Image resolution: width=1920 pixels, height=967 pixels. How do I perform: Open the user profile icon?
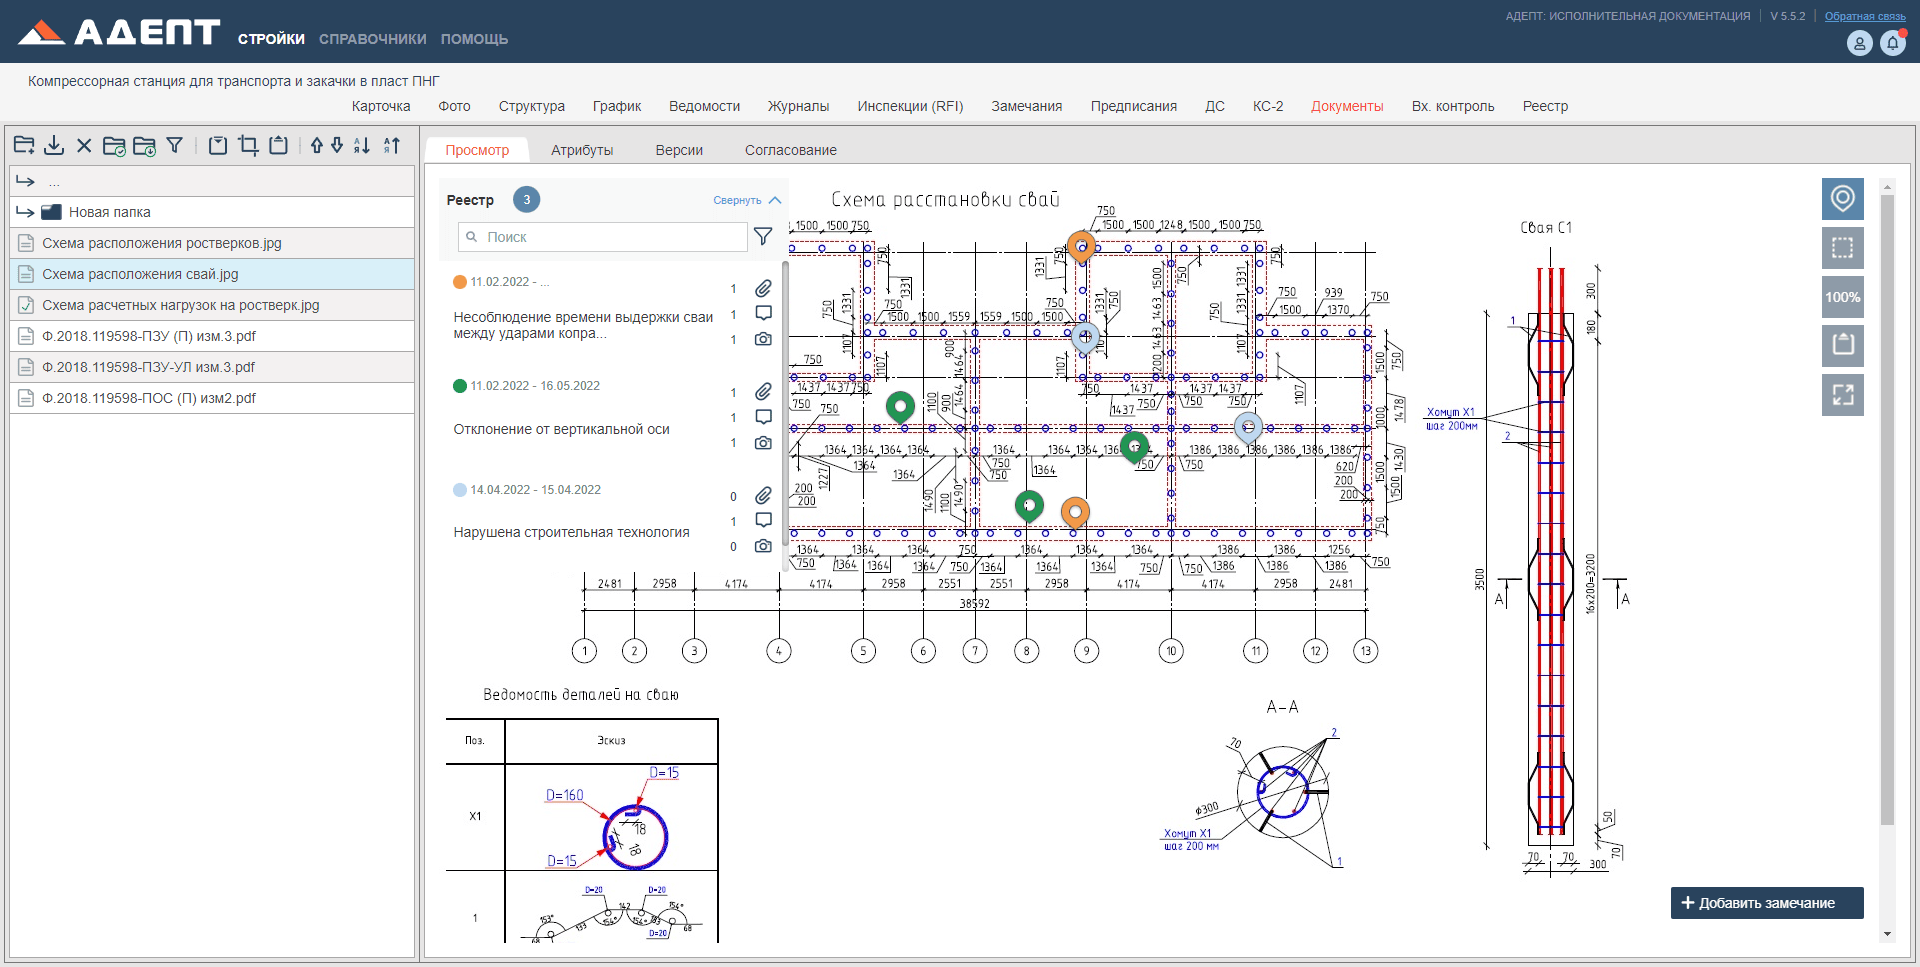(x=1859, y=43)
